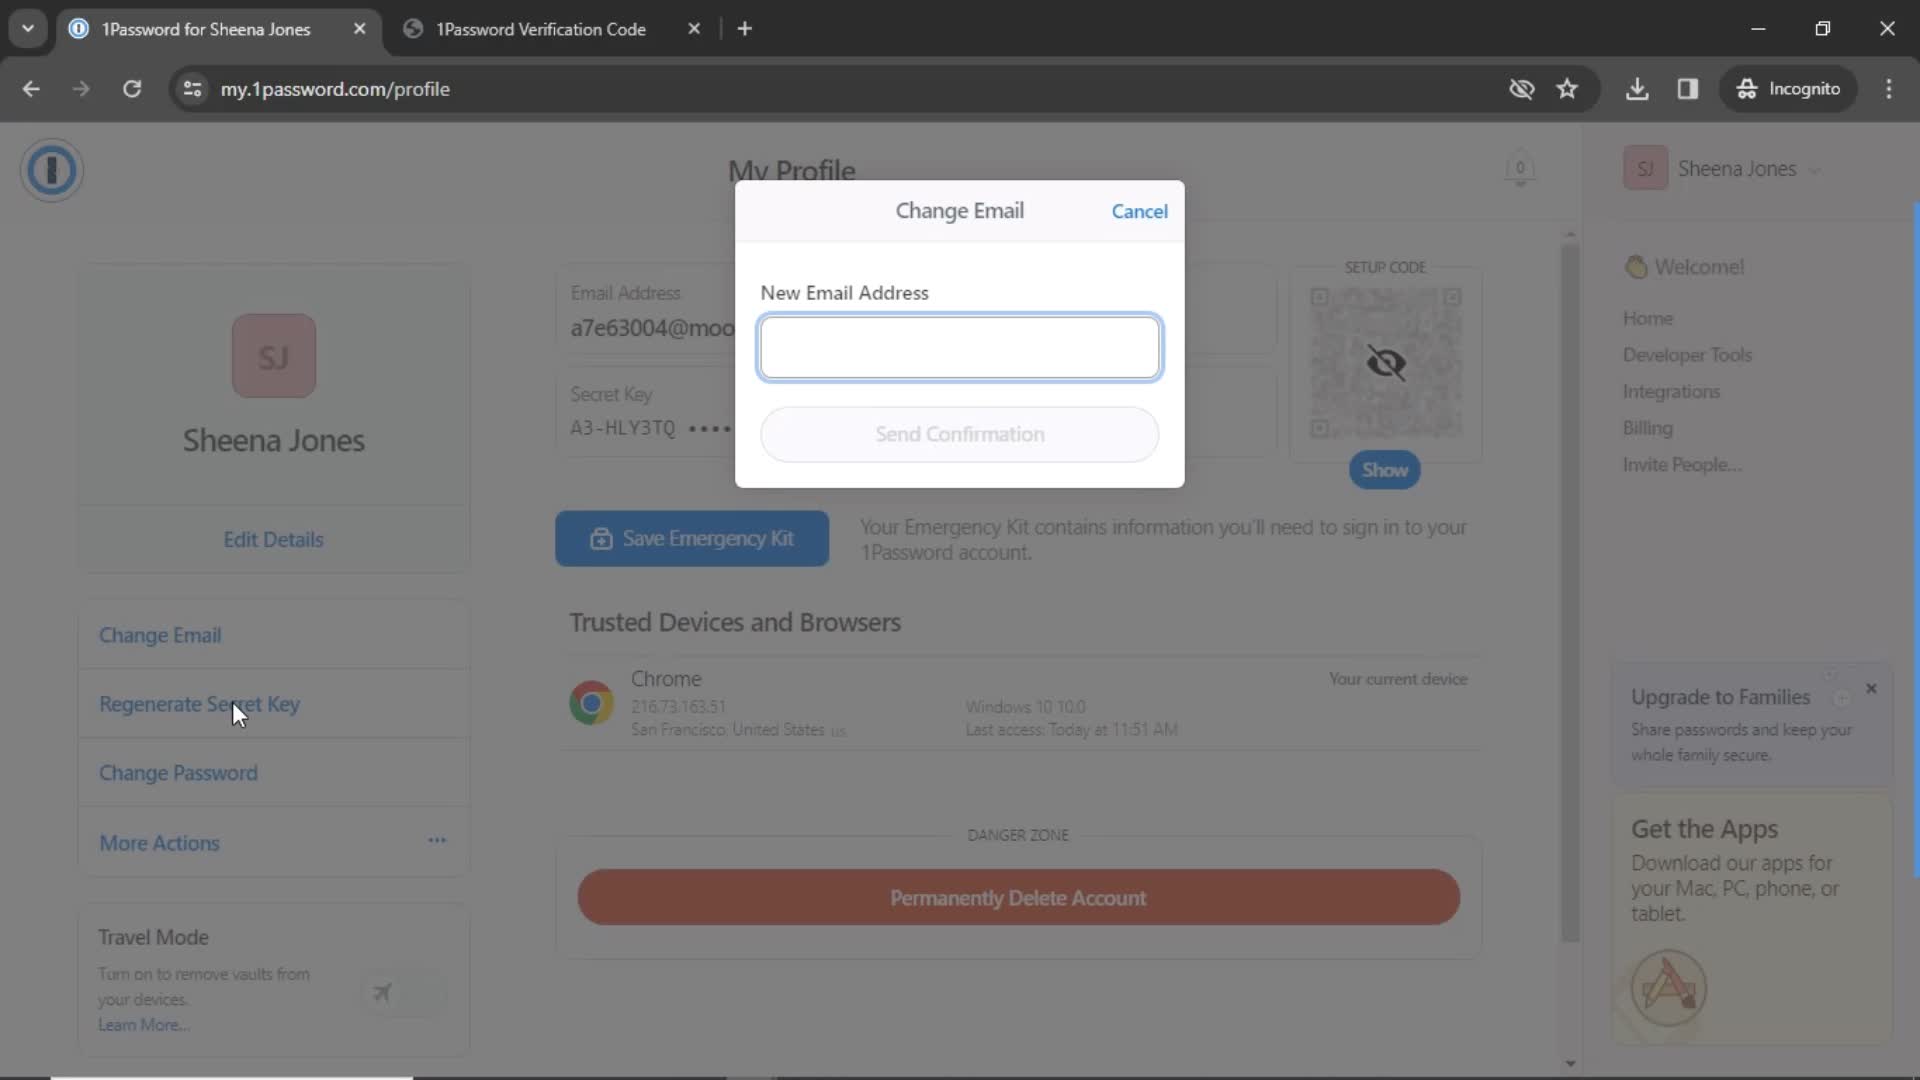Click the Send Confirmation button

tap(960, 433)
